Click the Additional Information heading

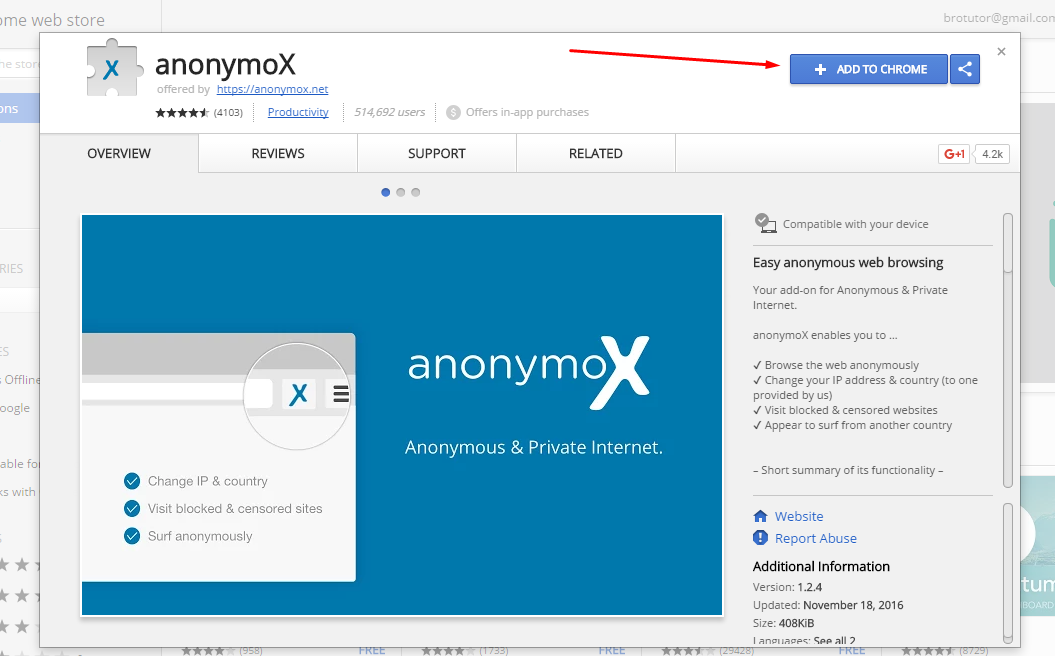click(x=821, y=567)
